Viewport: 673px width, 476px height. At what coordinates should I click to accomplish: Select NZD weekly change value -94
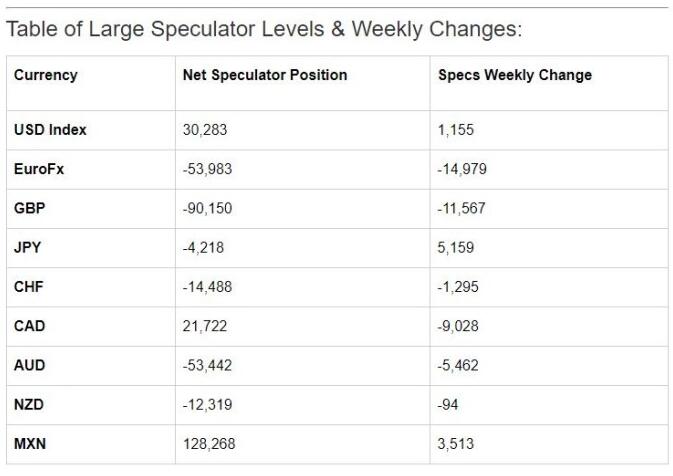[x=449, y=405]
